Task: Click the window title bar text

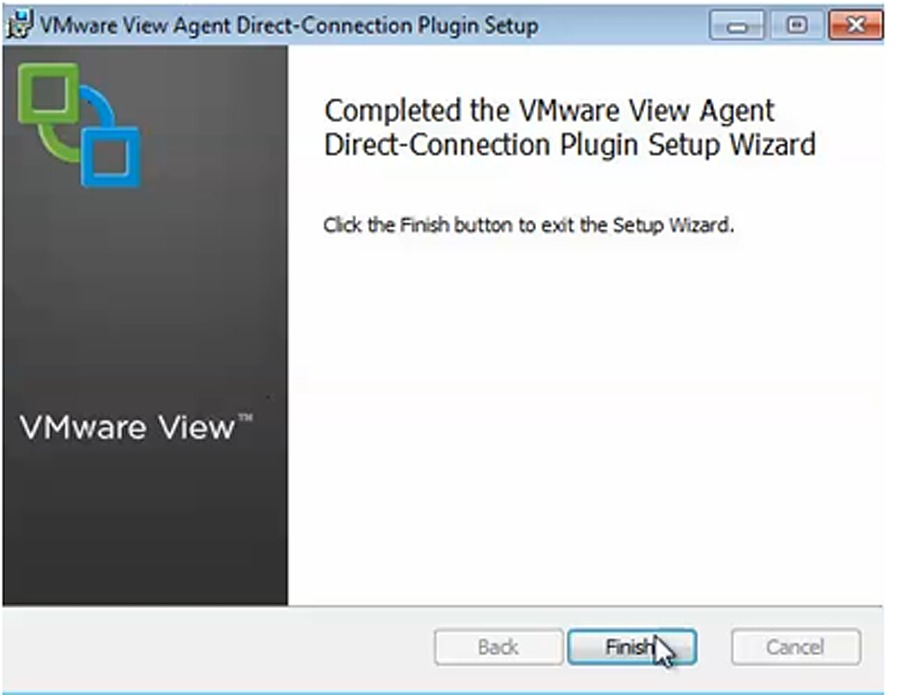Action: [x=289, y=26]
